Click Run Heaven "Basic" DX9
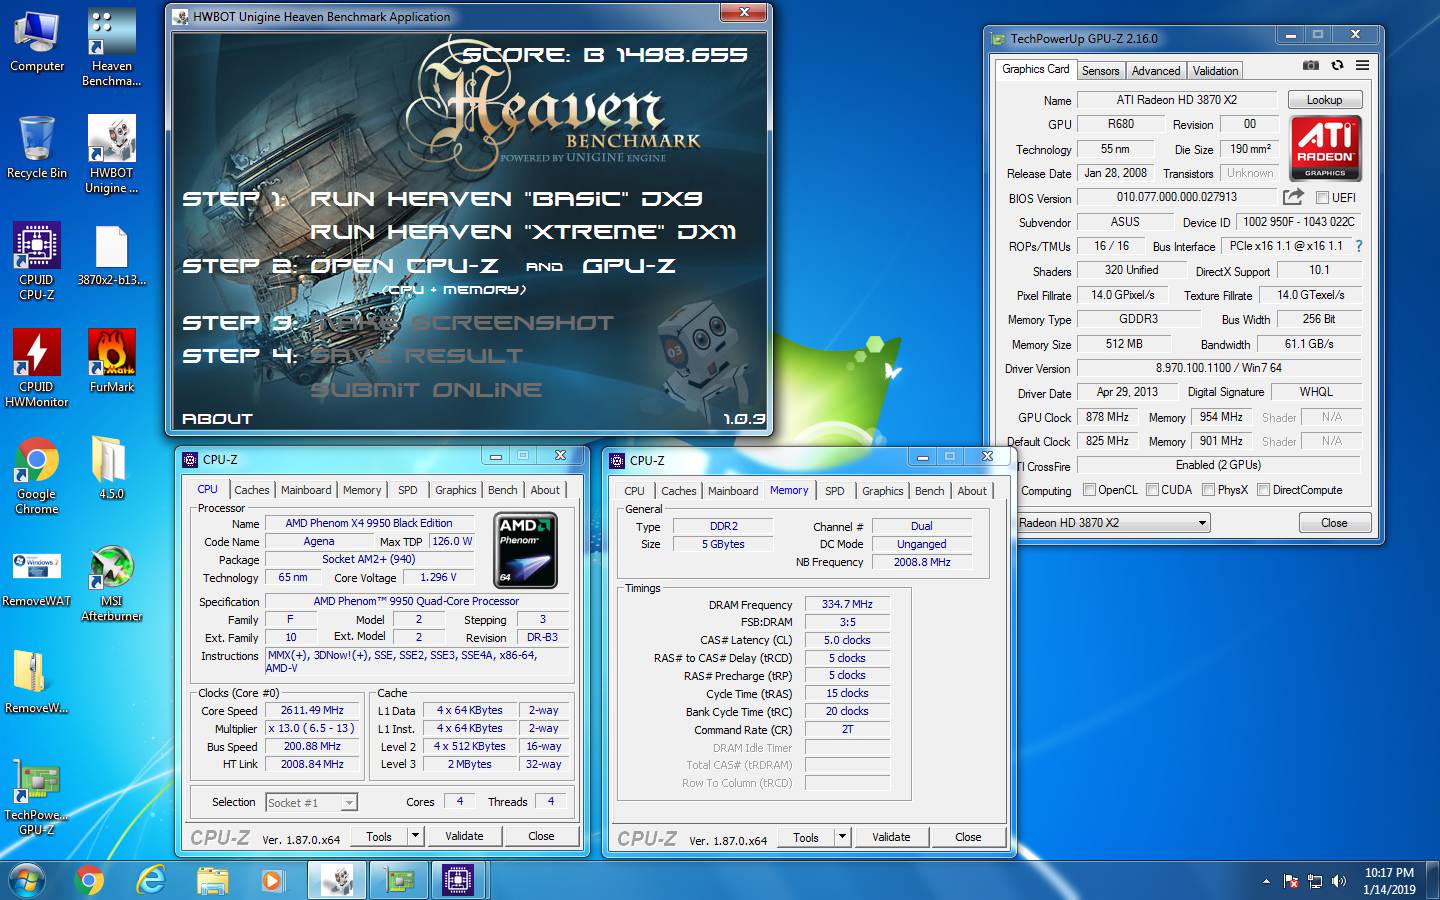The image size is (1440, 900). click(506, 199)
